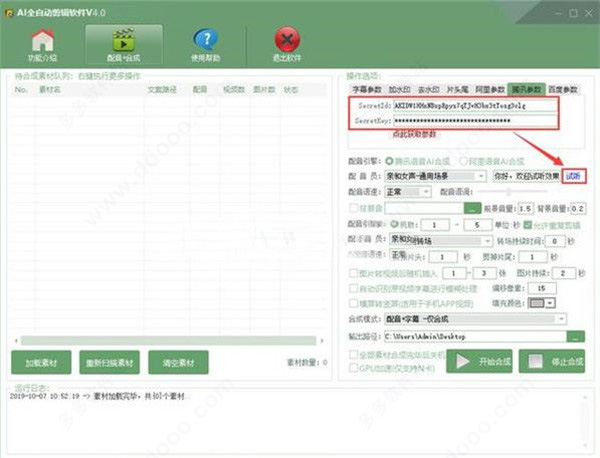Switch to 加水印 tab

pos(399,90)
